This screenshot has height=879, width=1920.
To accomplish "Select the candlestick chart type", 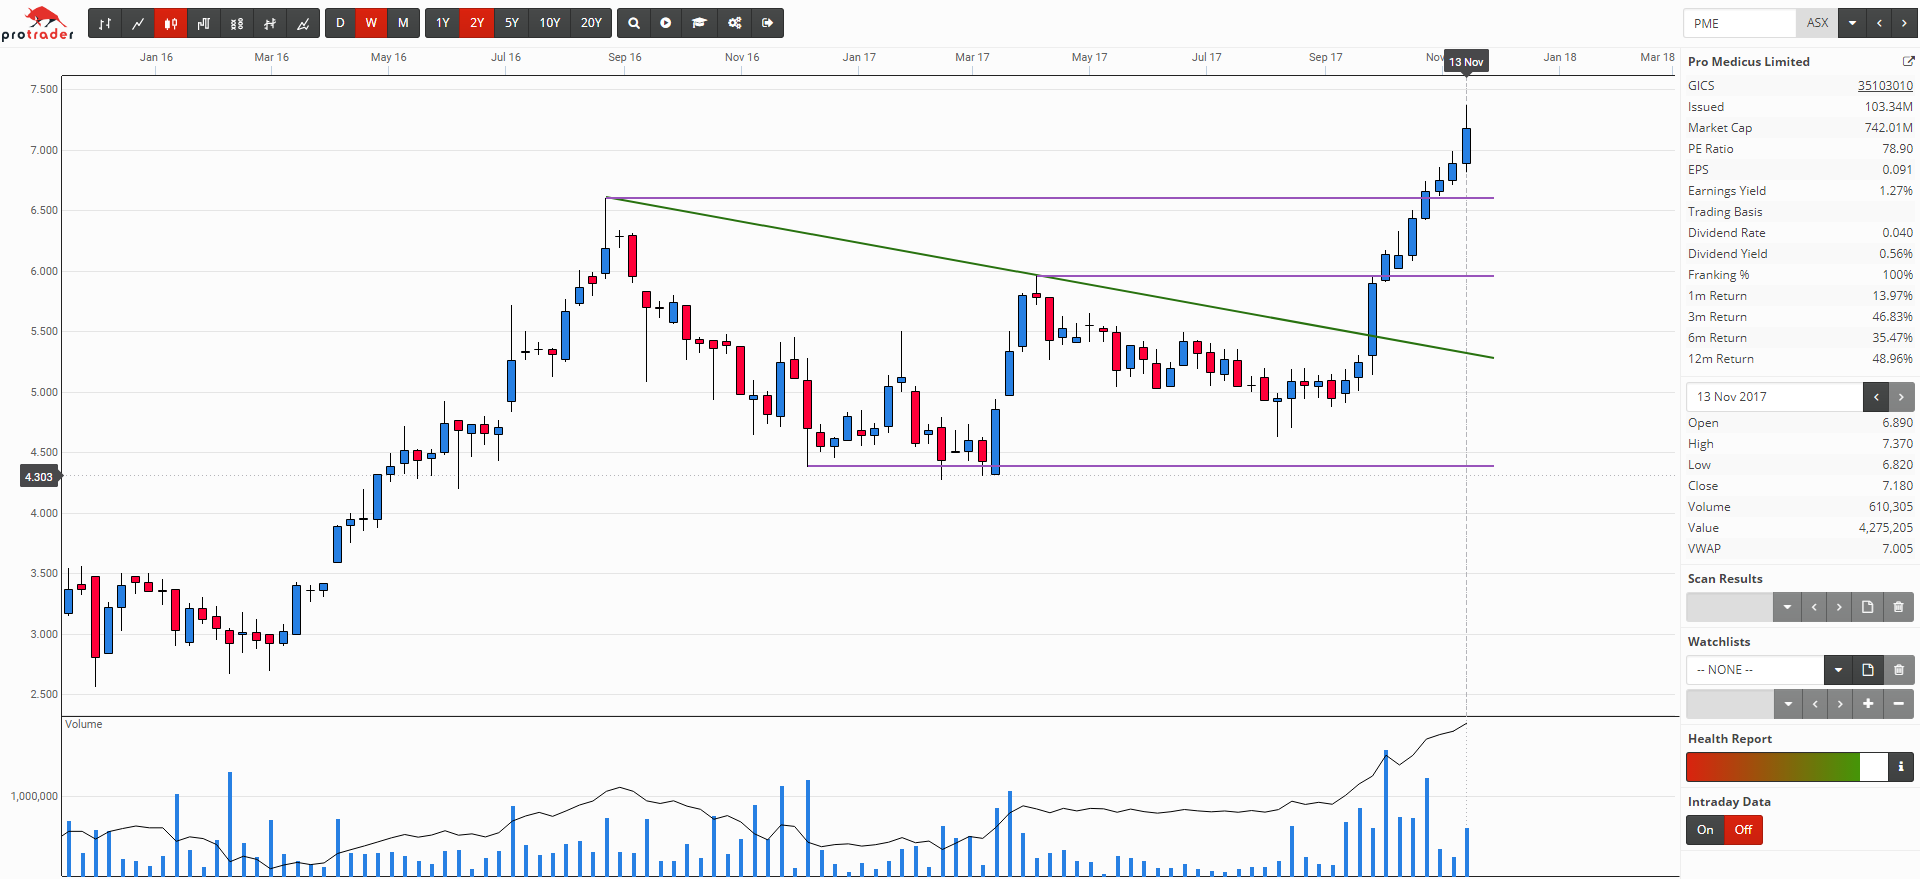I will (171, 23).
